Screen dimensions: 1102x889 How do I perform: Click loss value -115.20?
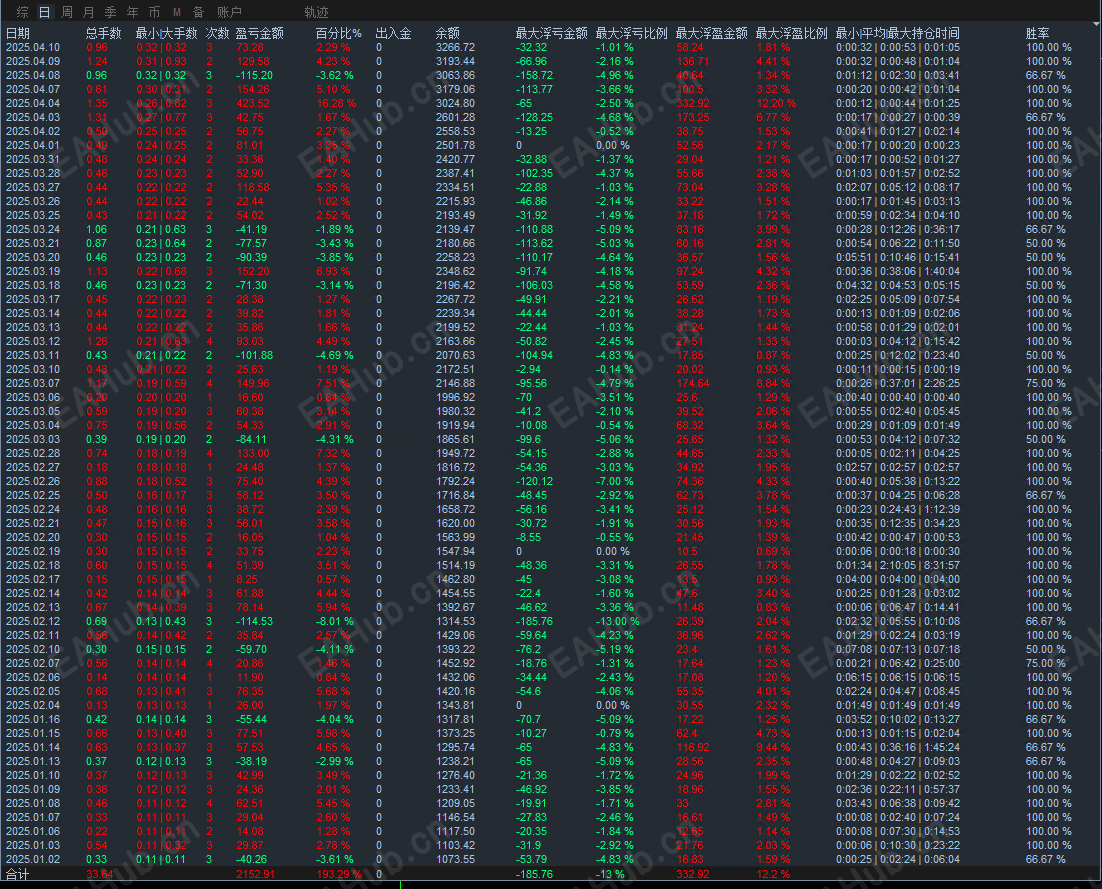click(254, 75)
